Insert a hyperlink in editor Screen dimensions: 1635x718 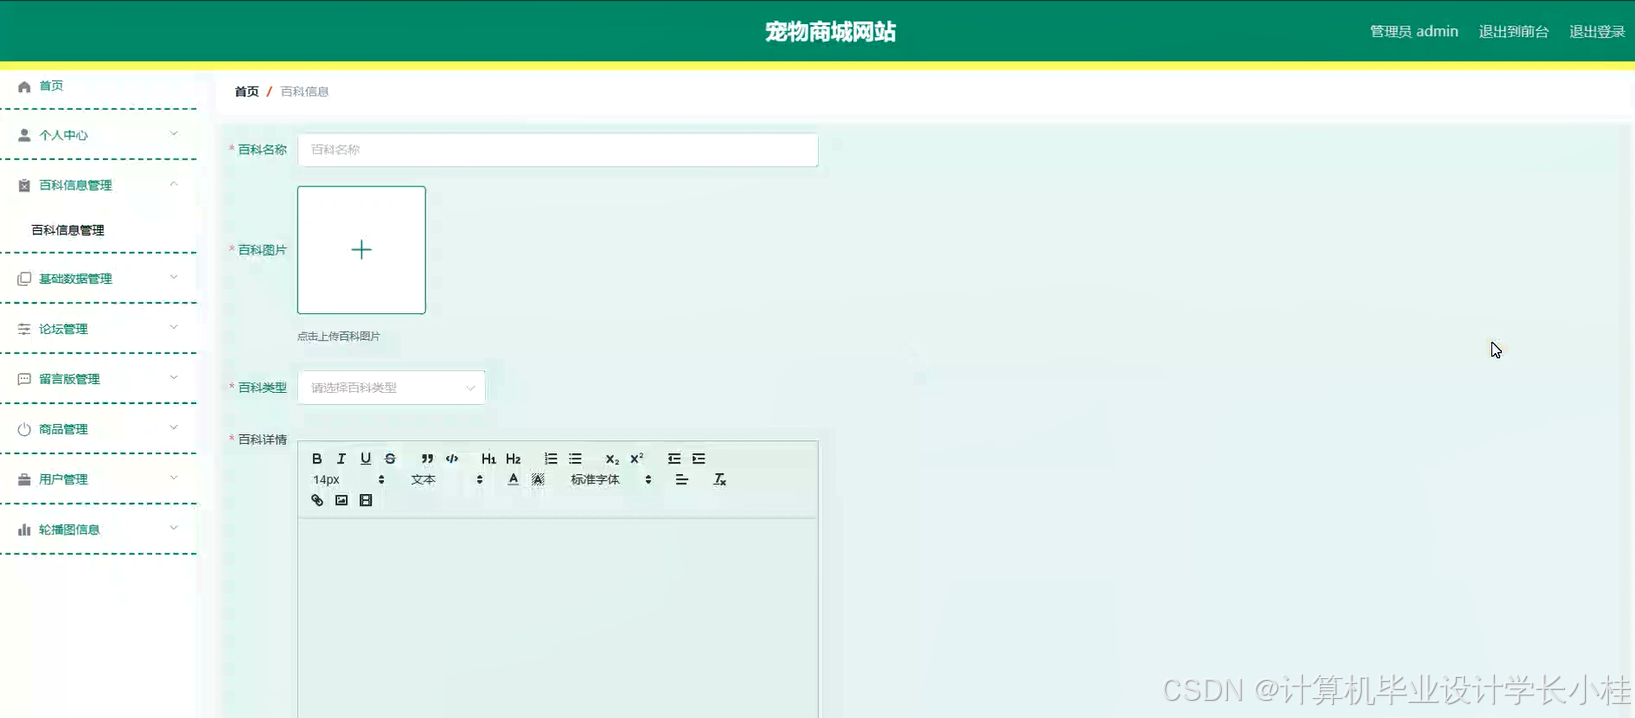click(x=317, y=500)
